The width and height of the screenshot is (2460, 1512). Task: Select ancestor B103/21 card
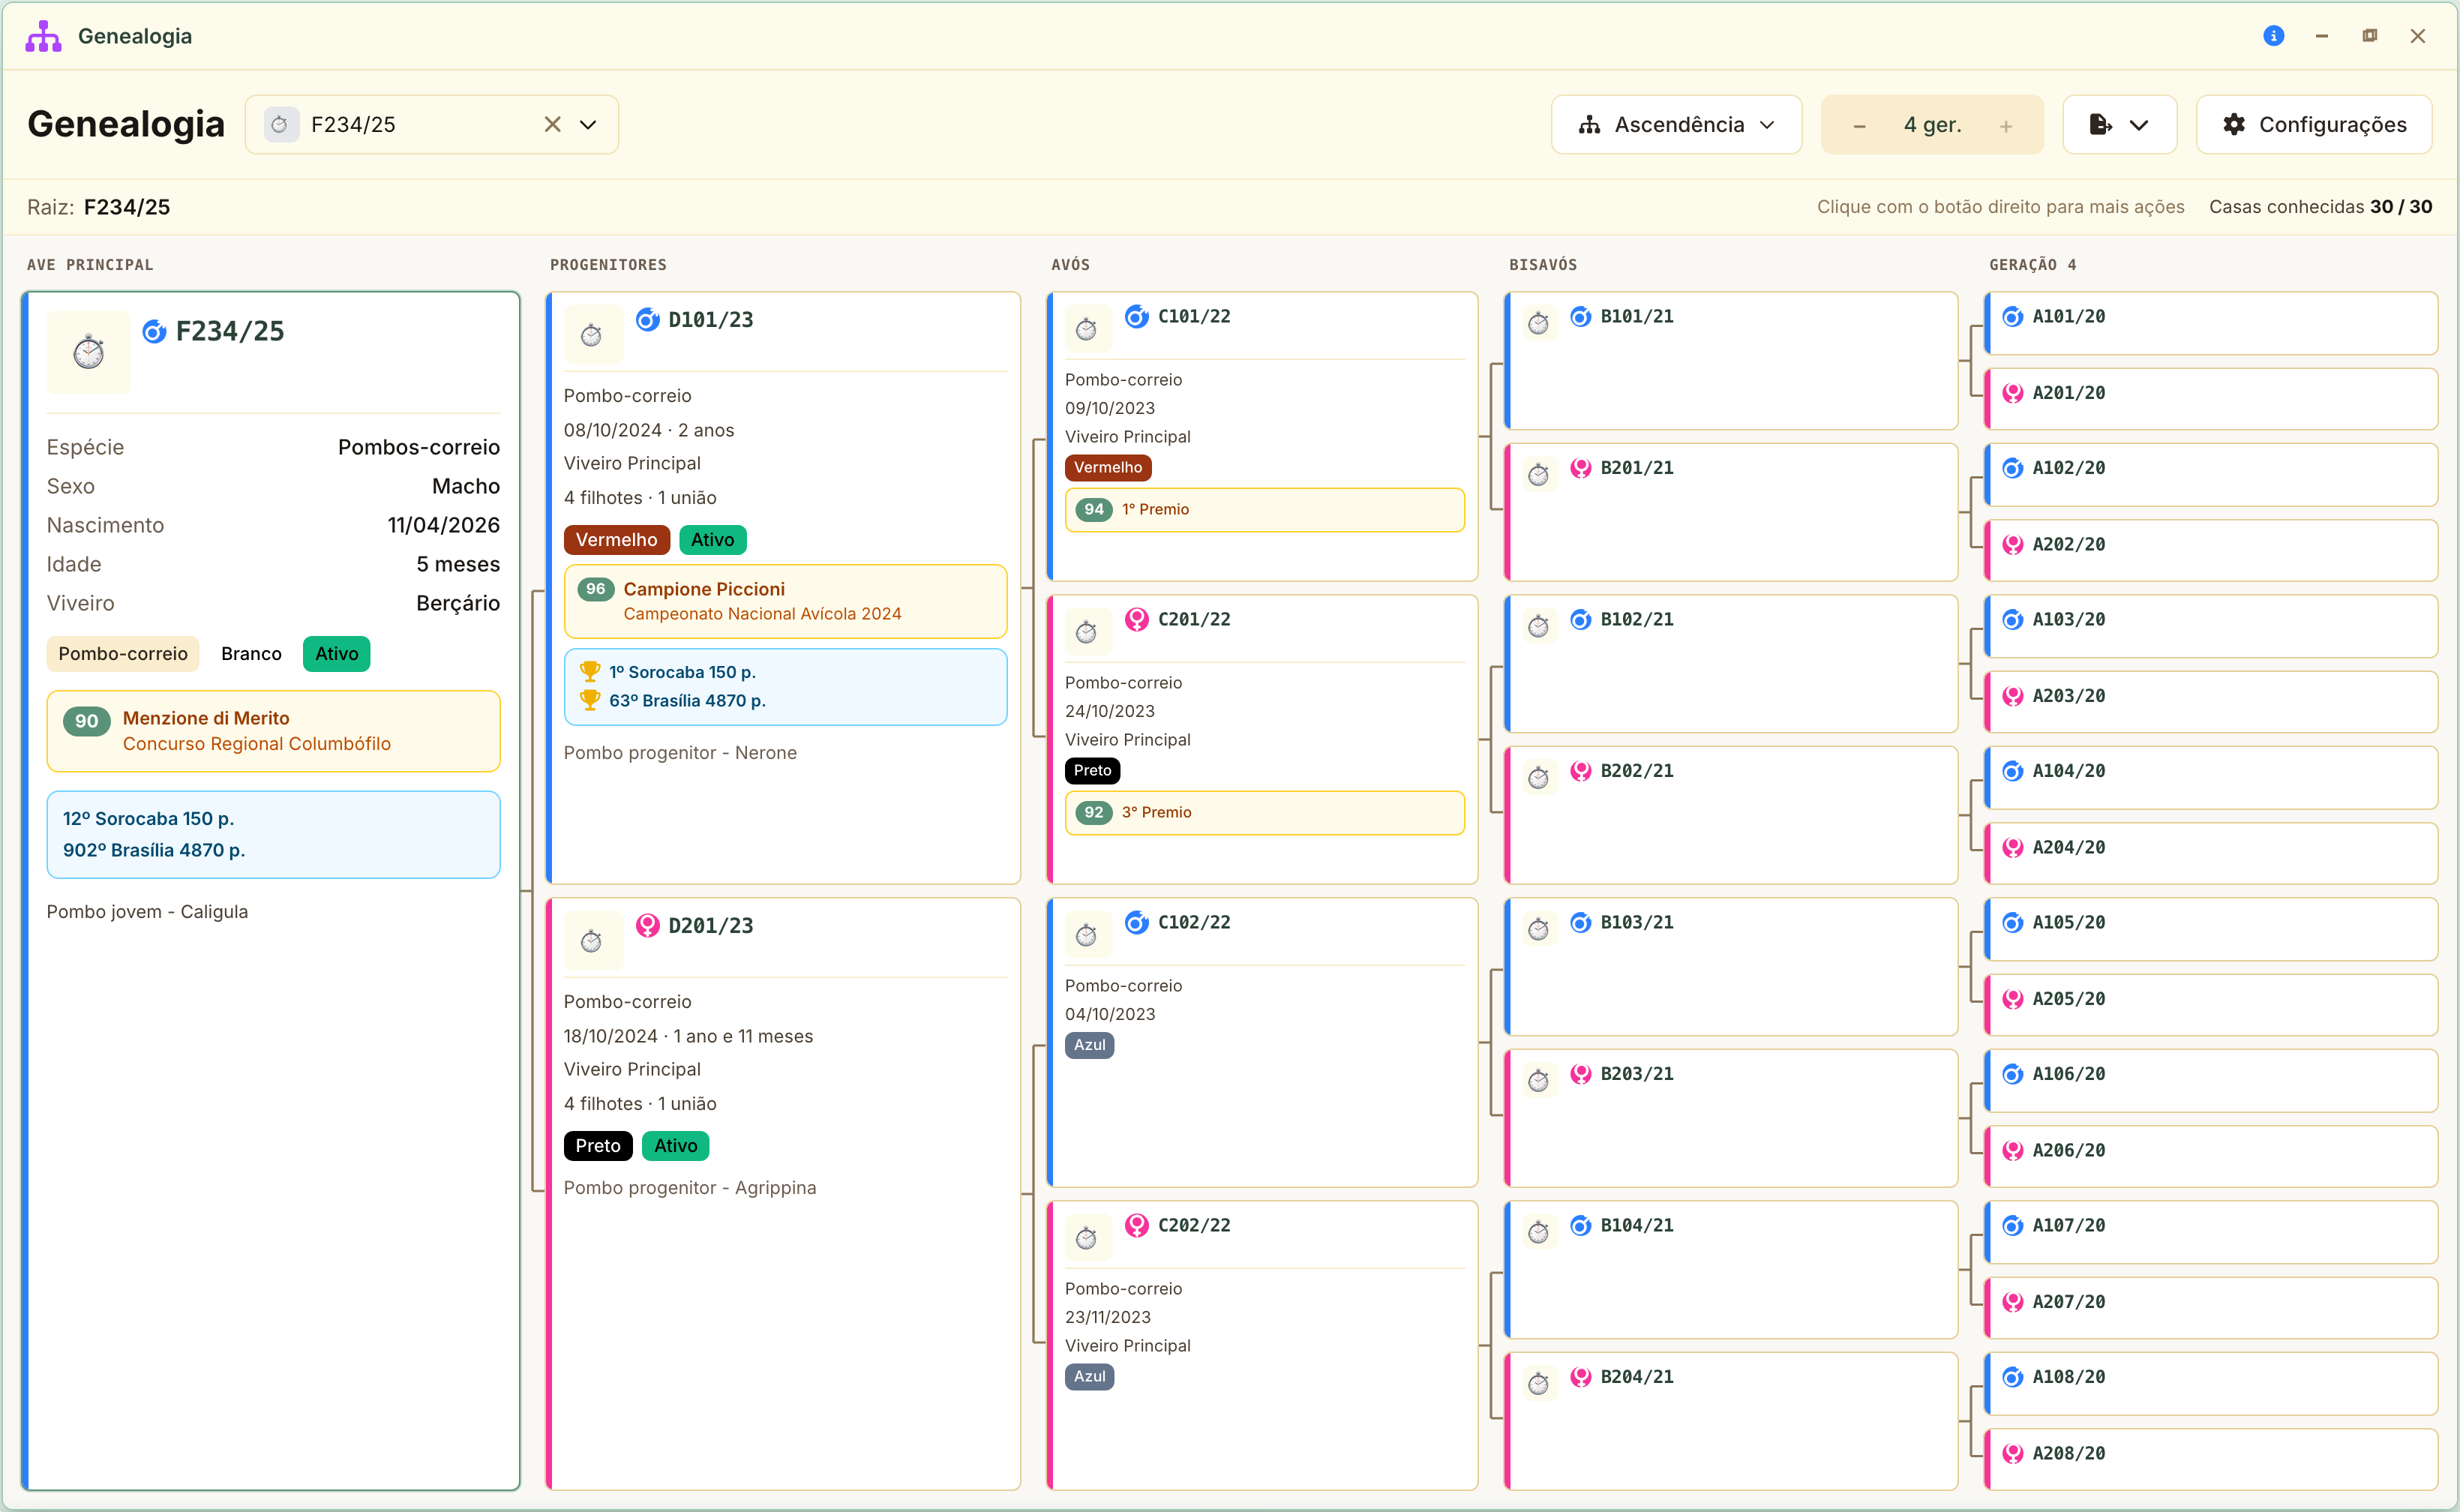coord(1731,967)
